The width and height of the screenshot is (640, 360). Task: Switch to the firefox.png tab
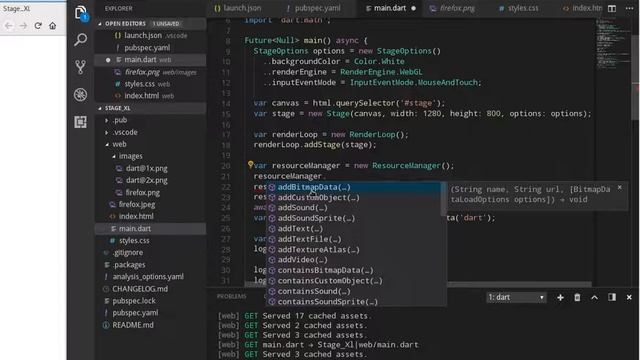coord(453,8)
